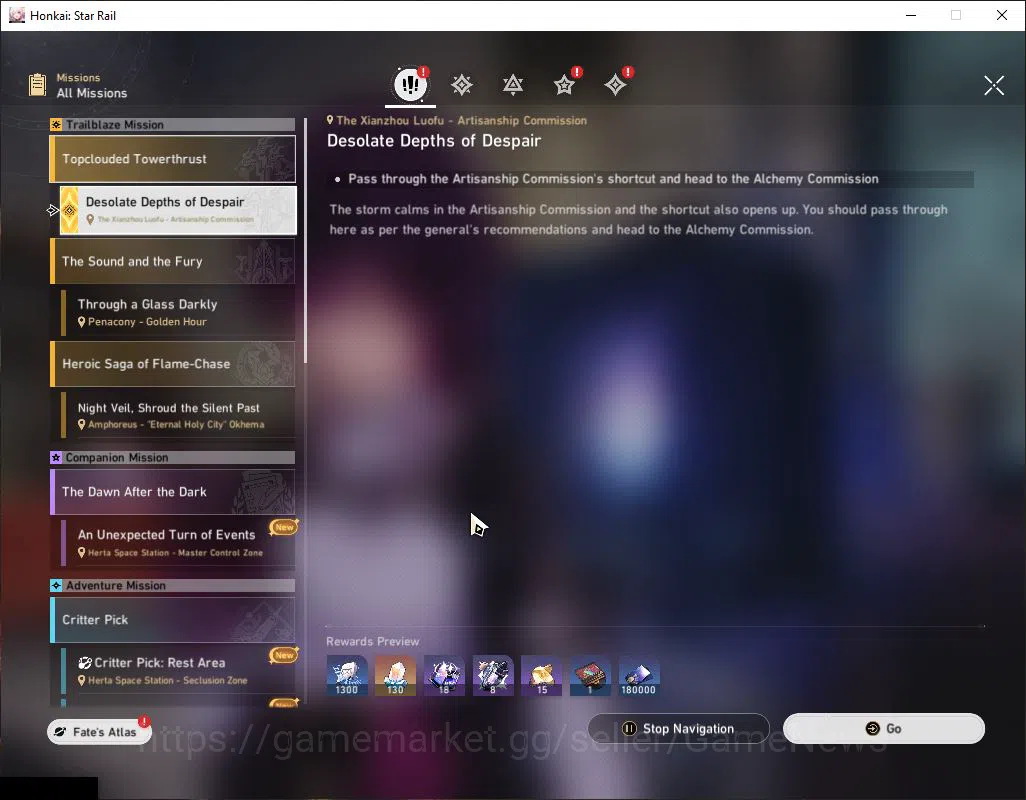Click Stop Navigation button

pos(679,729)
